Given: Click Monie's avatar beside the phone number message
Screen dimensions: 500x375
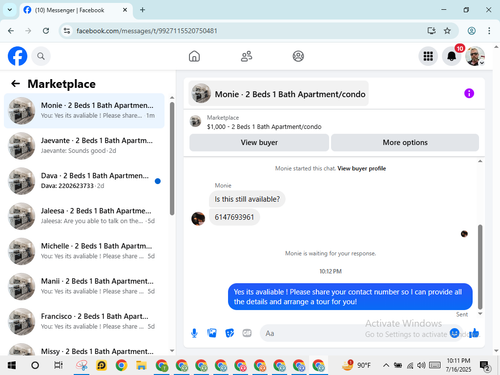Looking at the screenshot, I should 198,219.
